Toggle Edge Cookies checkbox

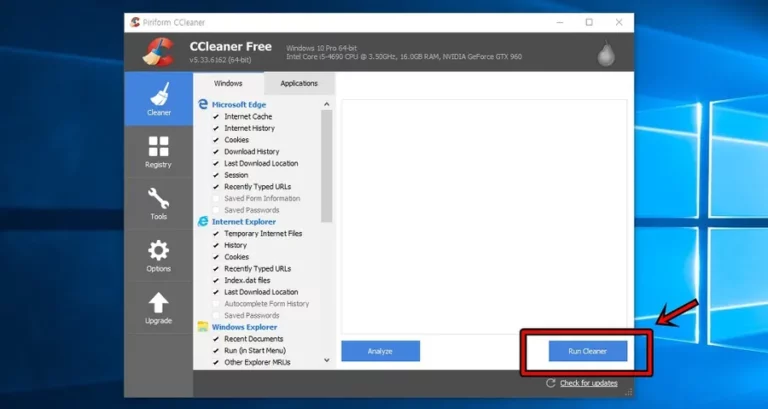tap(216, 140)
